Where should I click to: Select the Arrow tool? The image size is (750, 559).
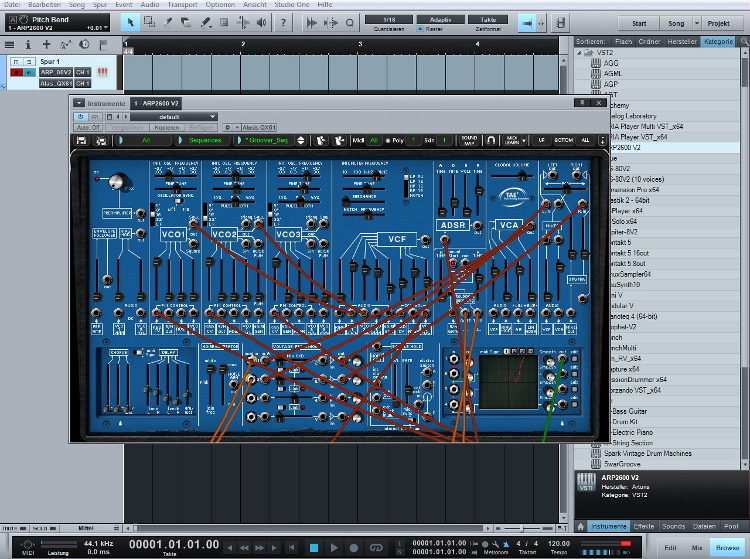click(130, 22)
